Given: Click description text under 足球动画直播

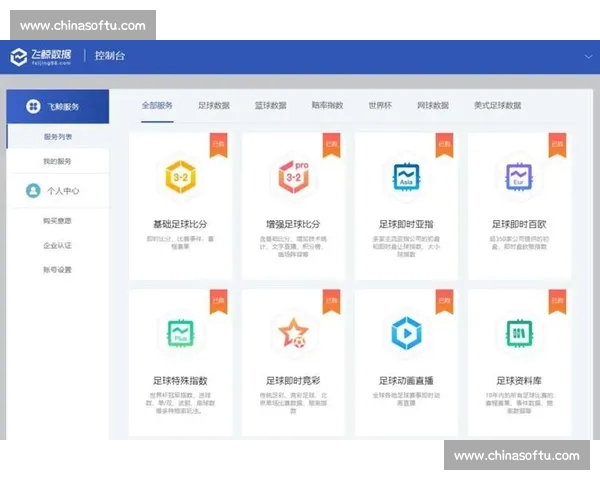Looking at the screenshot, I should tap(406, 399).
